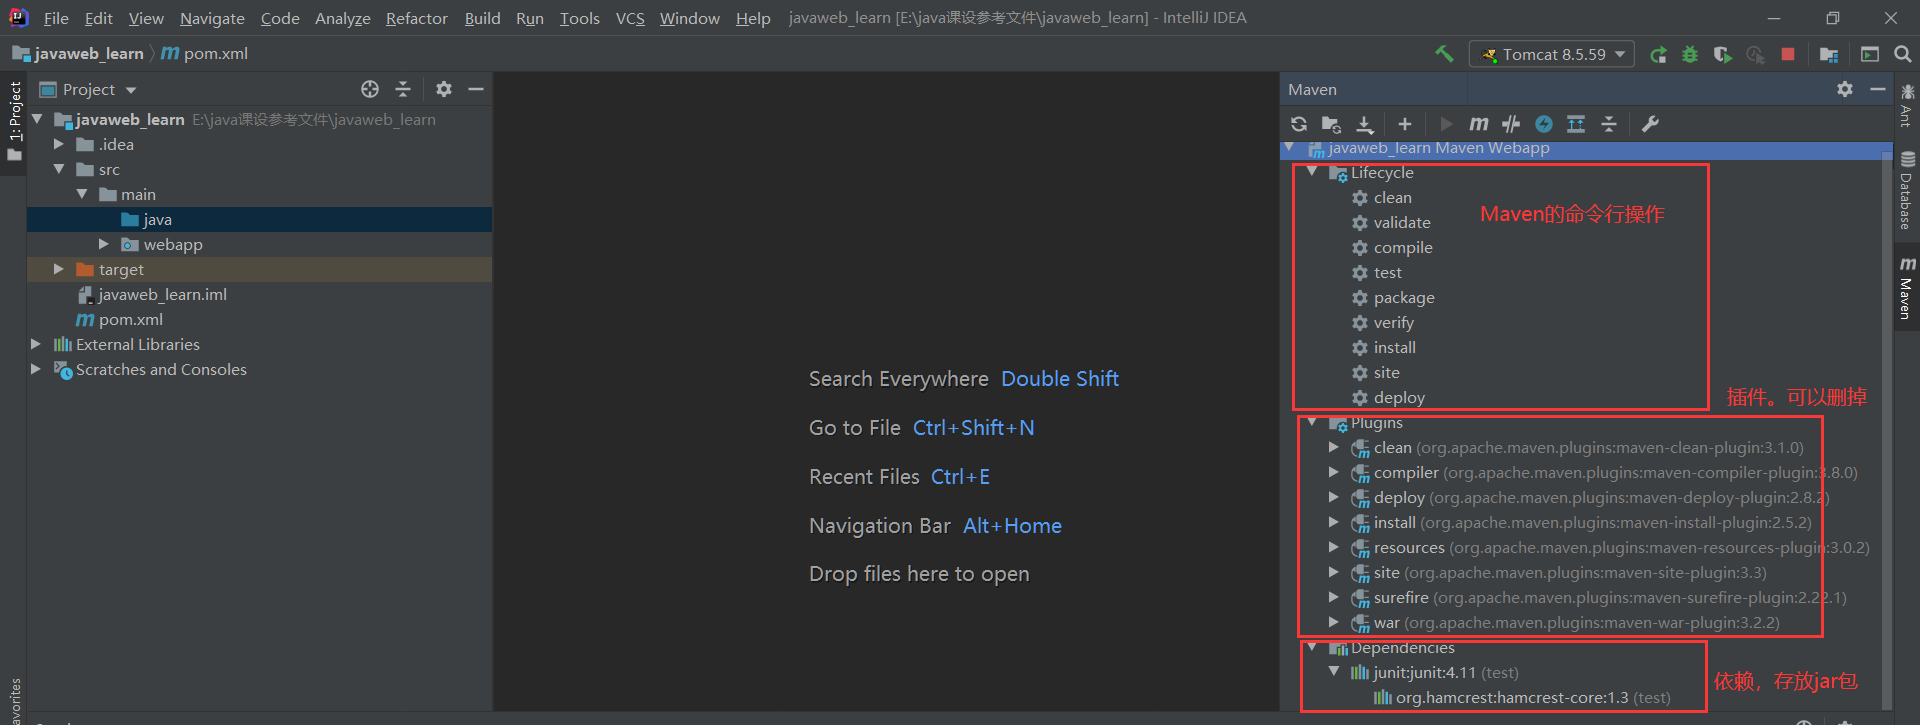Open Maven settings wrench icon

[x=1650, y=124]
